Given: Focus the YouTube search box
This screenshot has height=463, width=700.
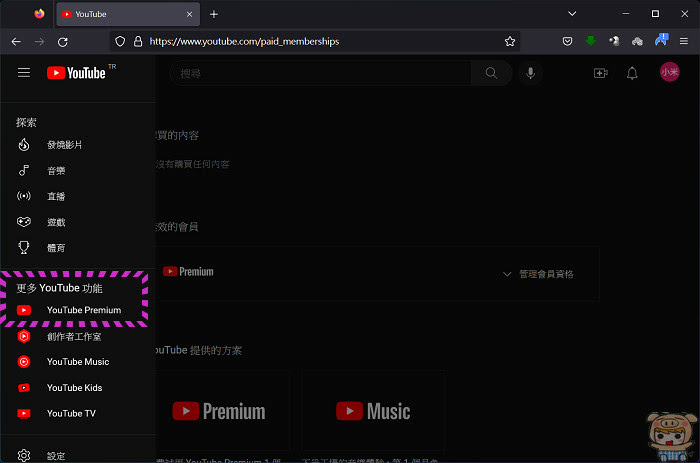Looking at the screenshot, I should [x=320, y=73].
